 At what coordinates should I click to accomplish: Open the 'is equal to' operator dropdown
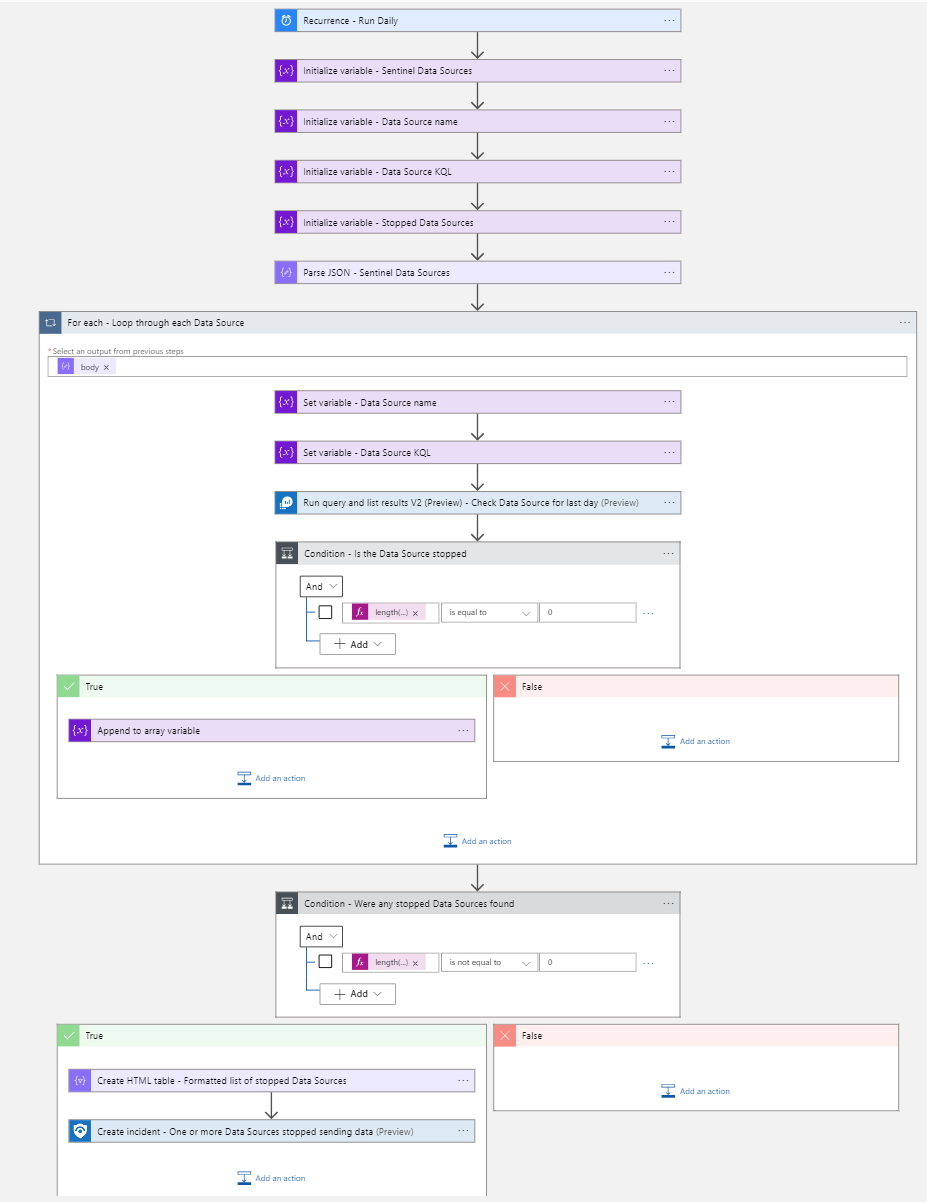[x=489, y=612]
